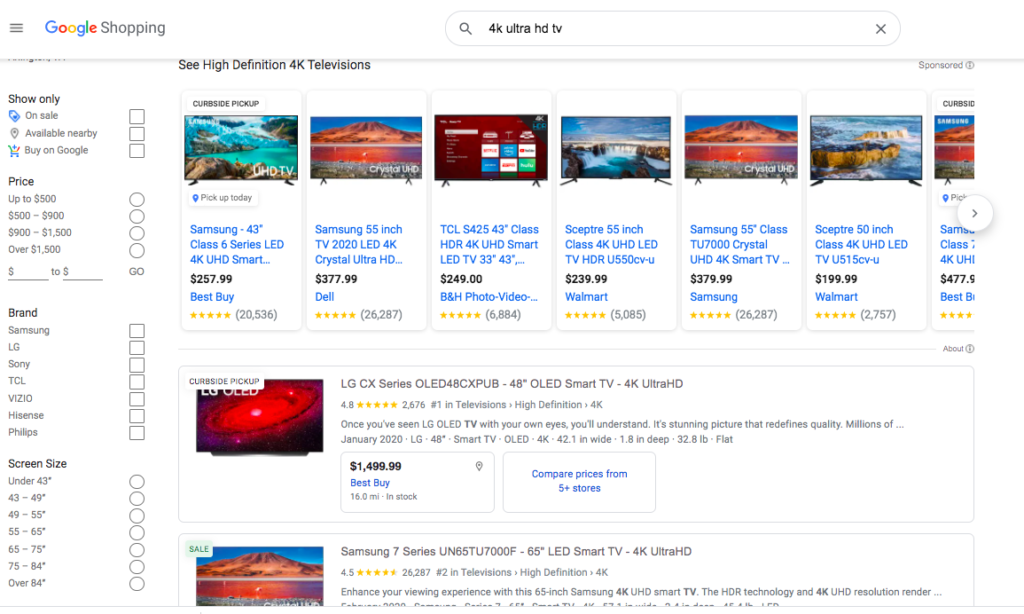Tick the Buy on Google checkbox

[136, 151]
